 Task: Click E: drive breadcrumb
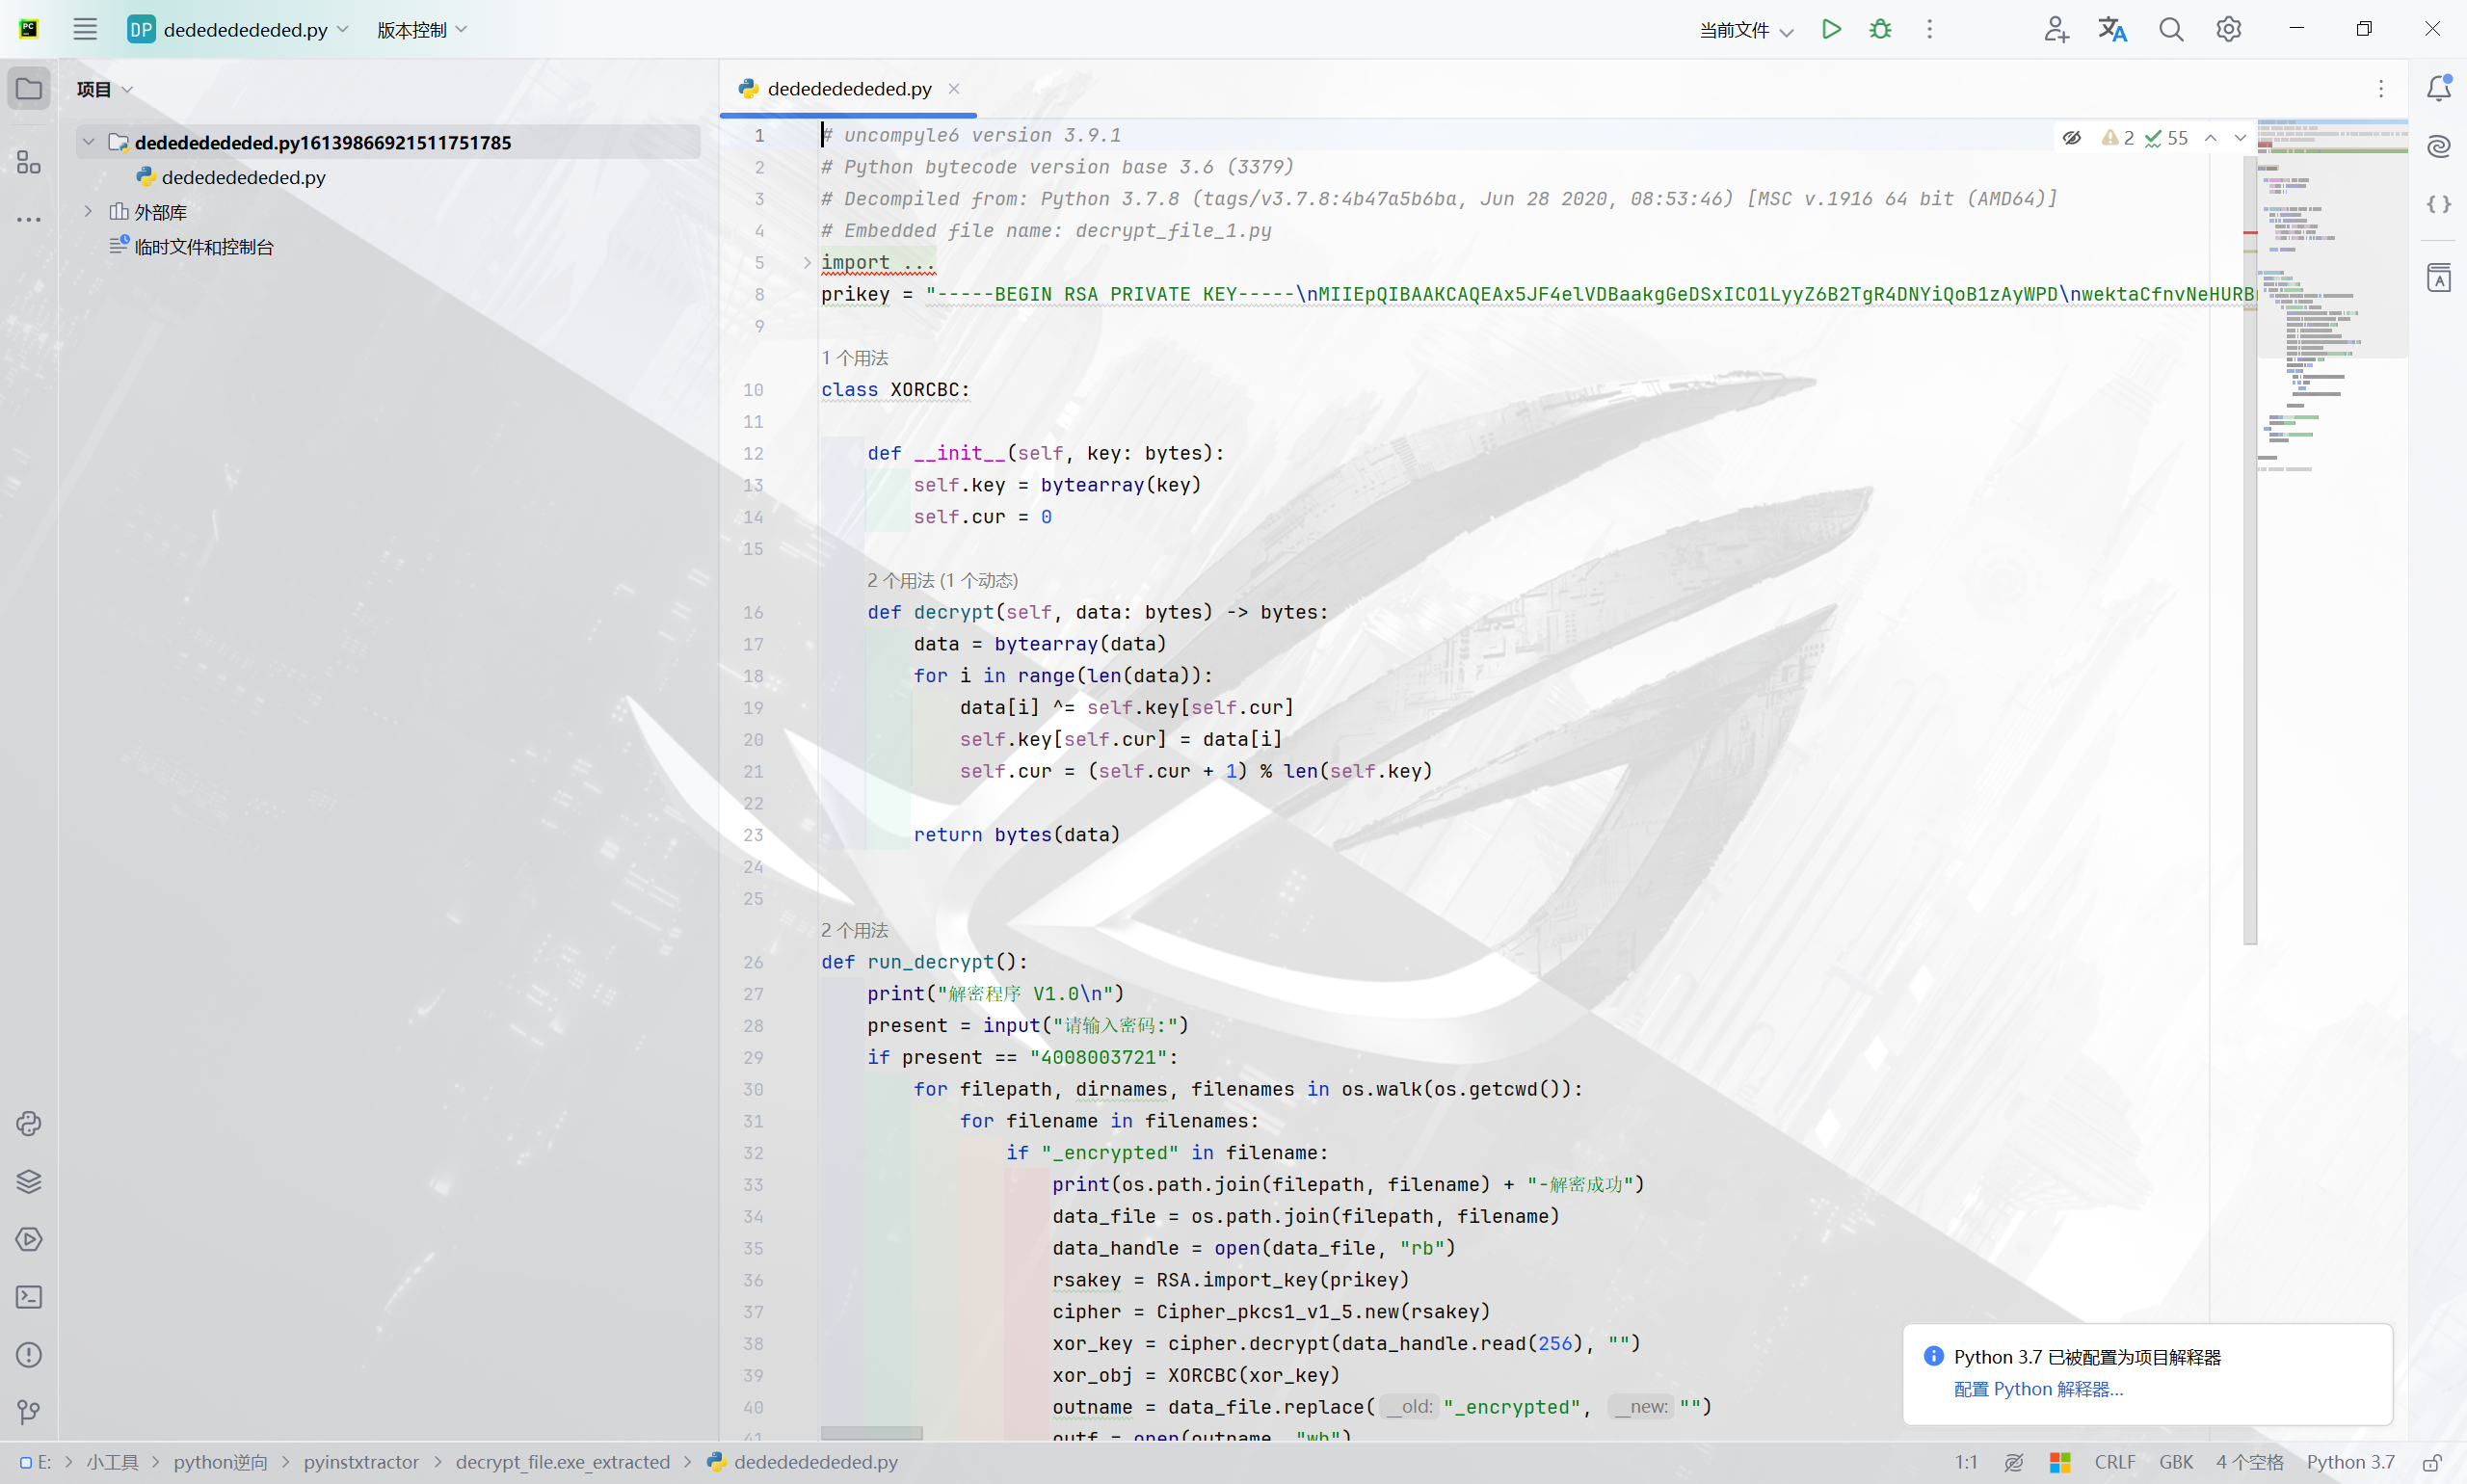pos(36,1462)
